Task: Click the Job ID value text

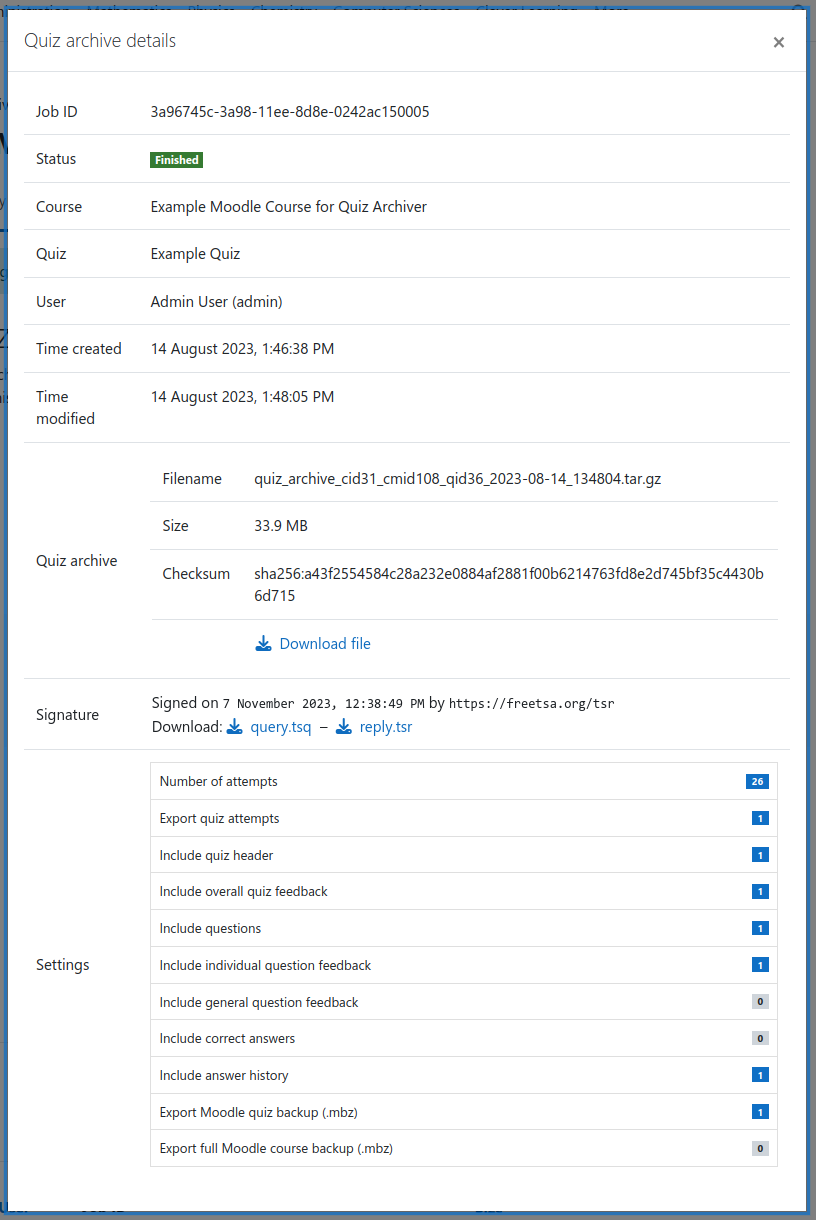Action: tap(290, 112)
